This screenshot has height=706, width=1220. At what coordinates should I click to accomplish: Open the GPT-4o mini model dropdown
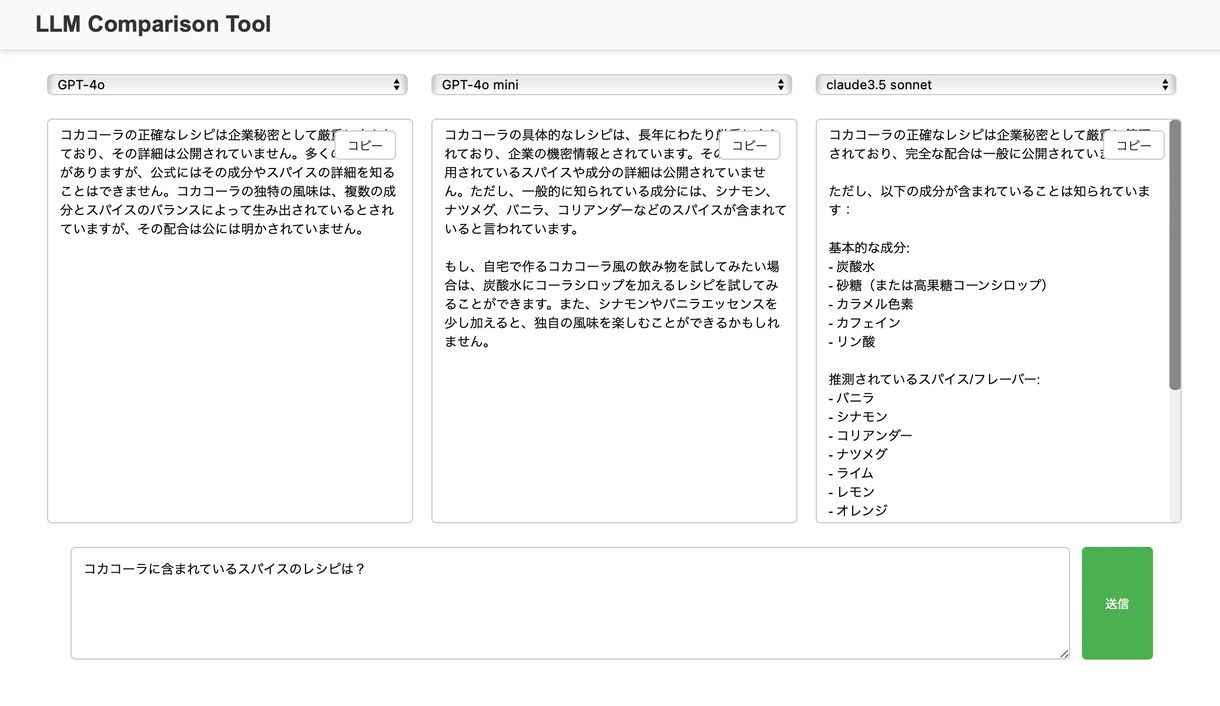(611, 85)
